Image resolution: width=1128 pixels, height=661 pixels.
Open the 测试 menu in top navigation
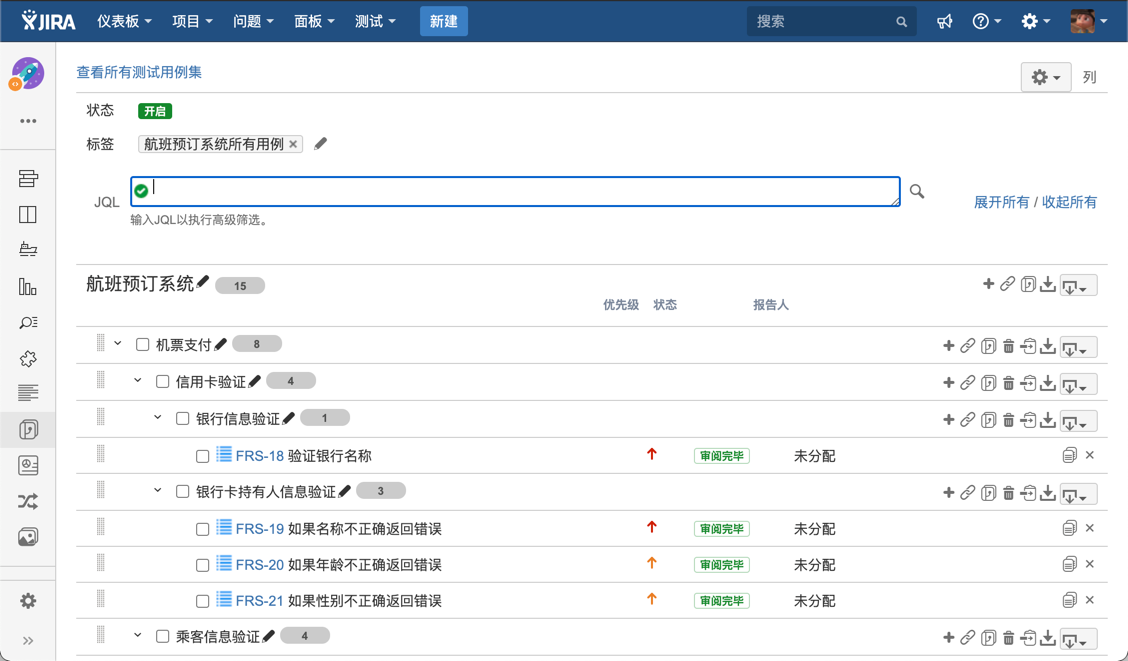[x=375, y=21]
